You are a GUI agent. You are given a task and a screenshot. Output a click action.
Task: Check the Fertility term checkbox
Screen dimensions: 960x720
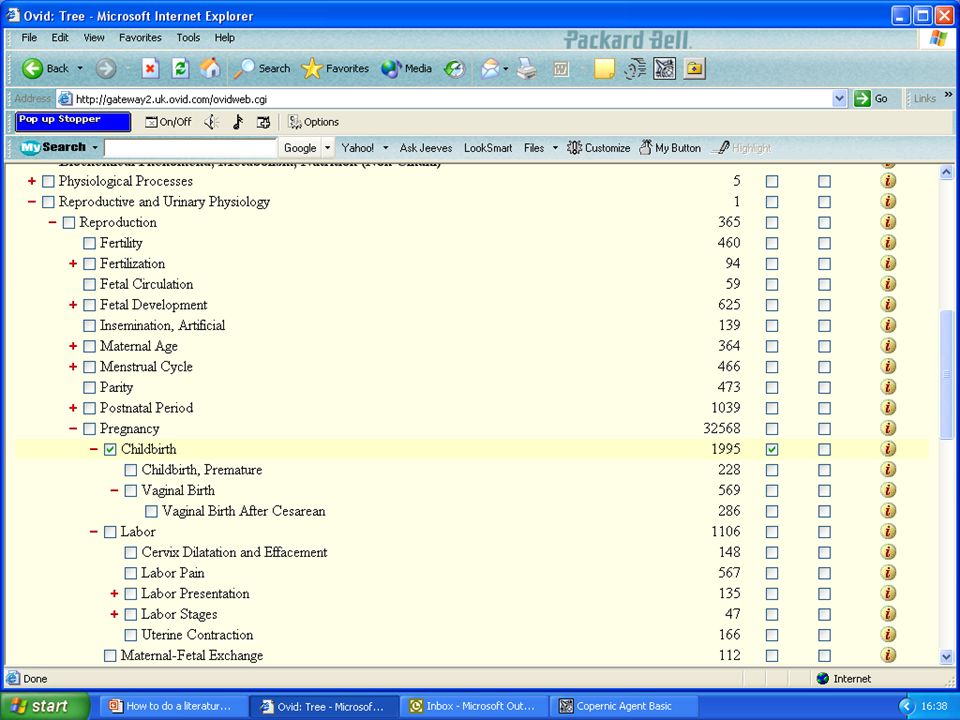pos(89,243)
